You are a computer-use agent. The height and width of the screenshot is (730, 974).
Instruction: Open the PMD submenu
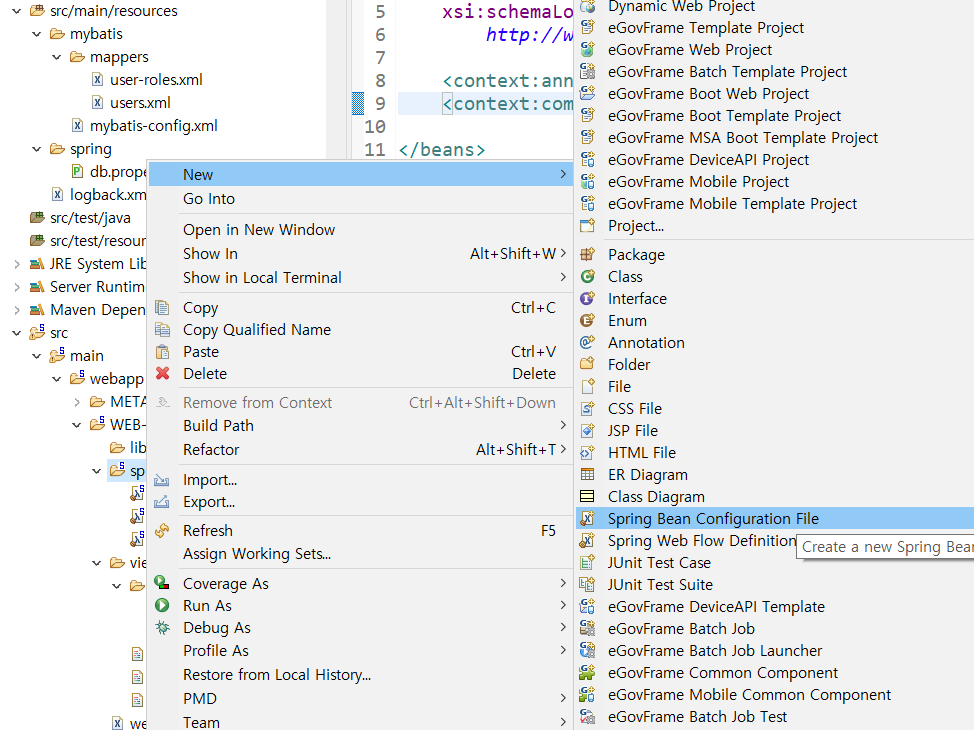pyautogui.click(x=360, y=698)
